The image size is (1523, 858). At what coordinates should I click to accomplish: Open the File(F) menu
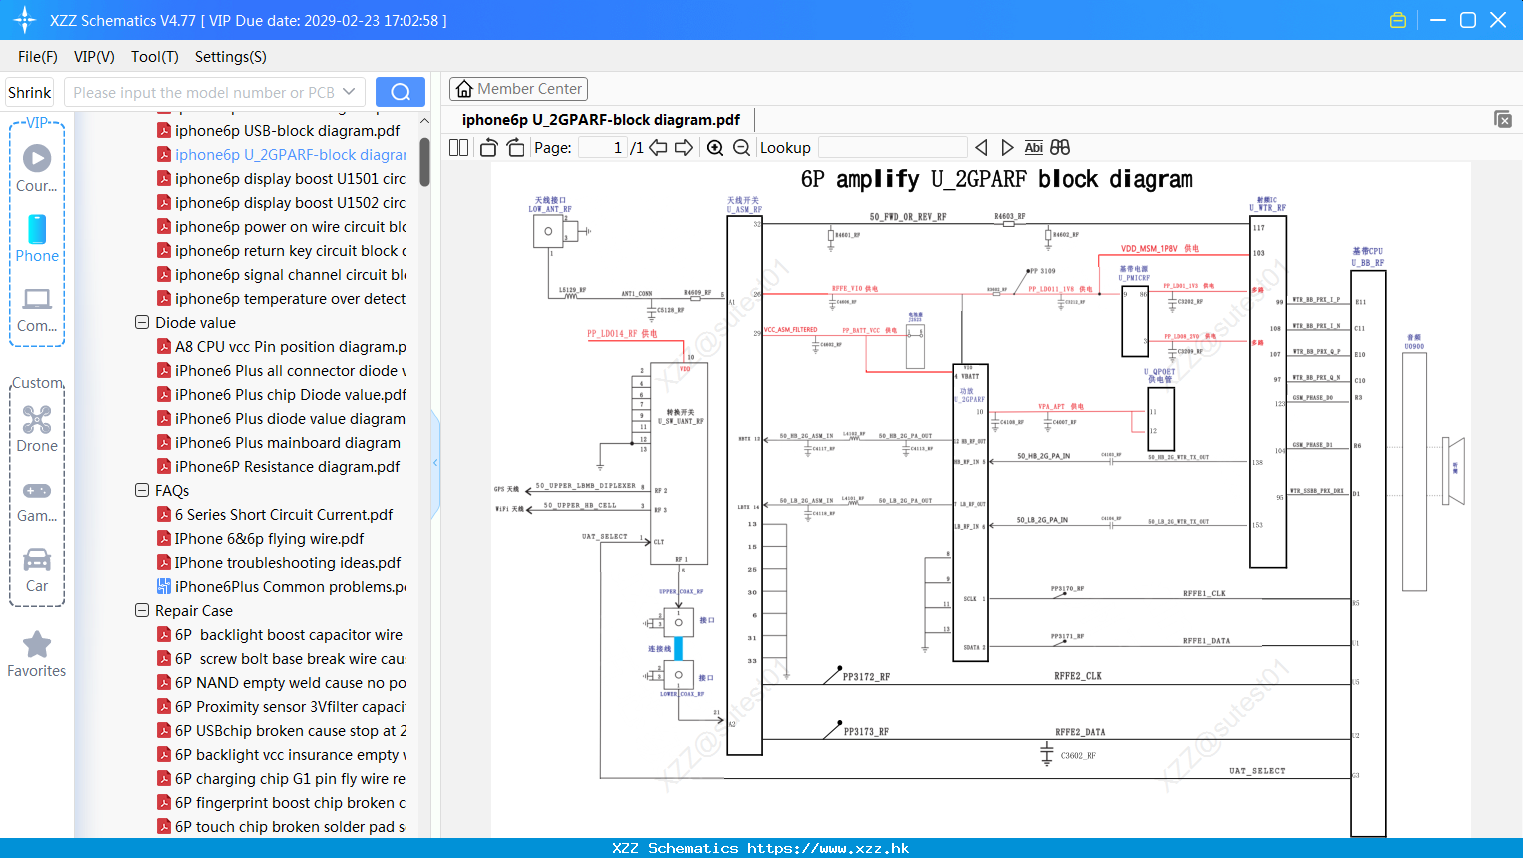pos(38,57)
